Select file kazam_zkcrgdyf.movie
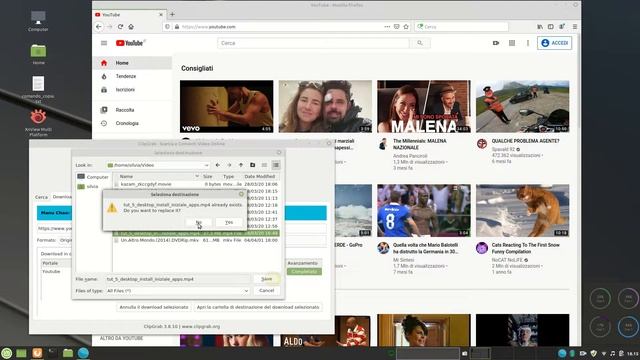 point(196,184)
